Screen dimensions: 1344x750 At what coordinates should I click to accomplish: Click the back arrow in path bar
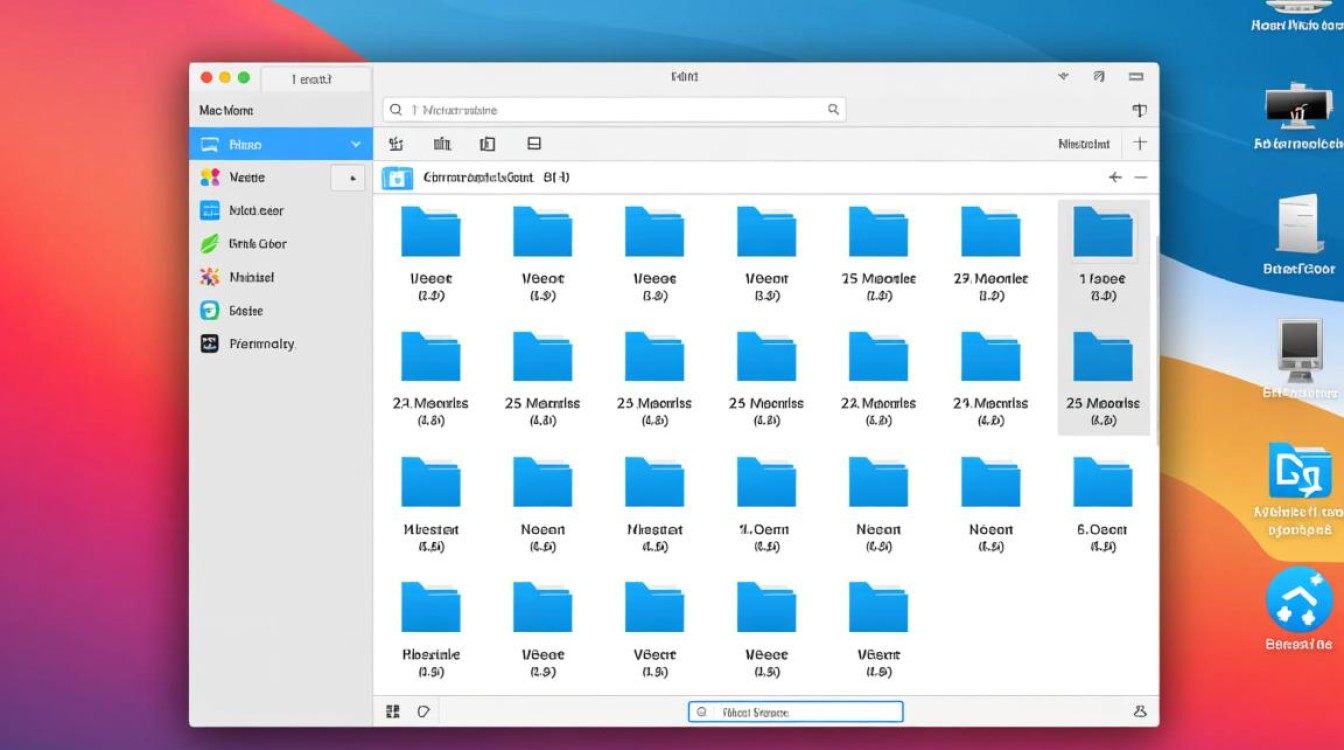[1115, 178]
